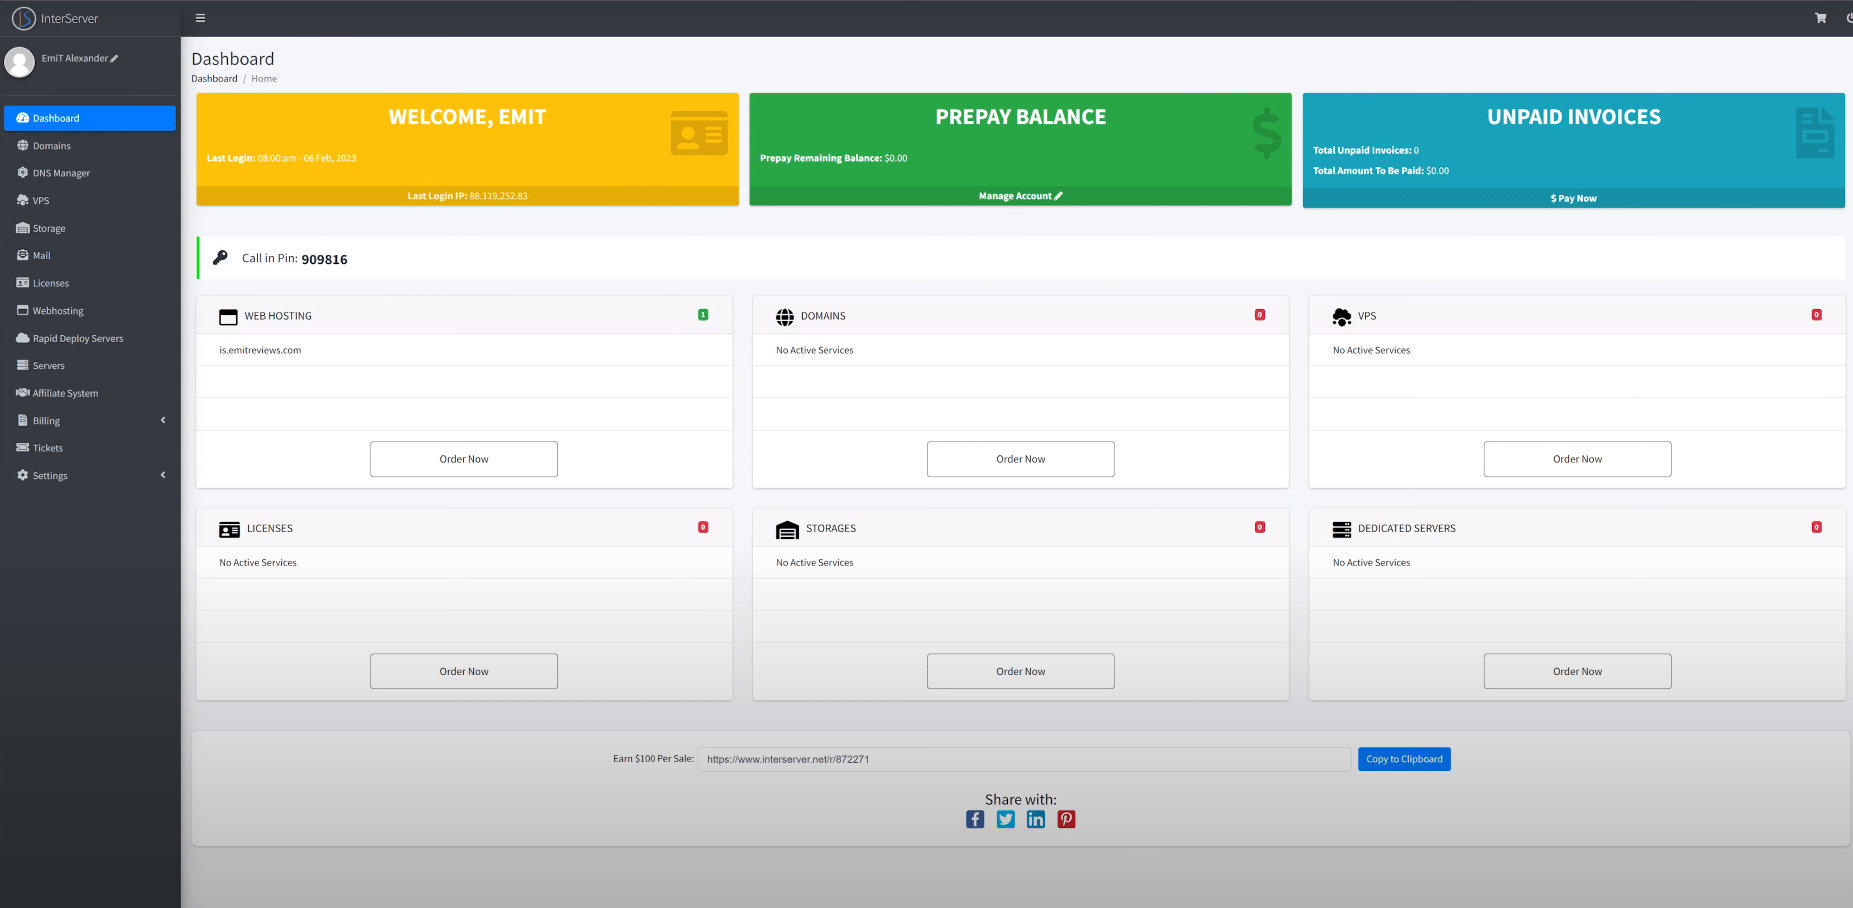1853x908 pixels.
Task: Open VPS in the sidebar
Action: tap(90, 201)
